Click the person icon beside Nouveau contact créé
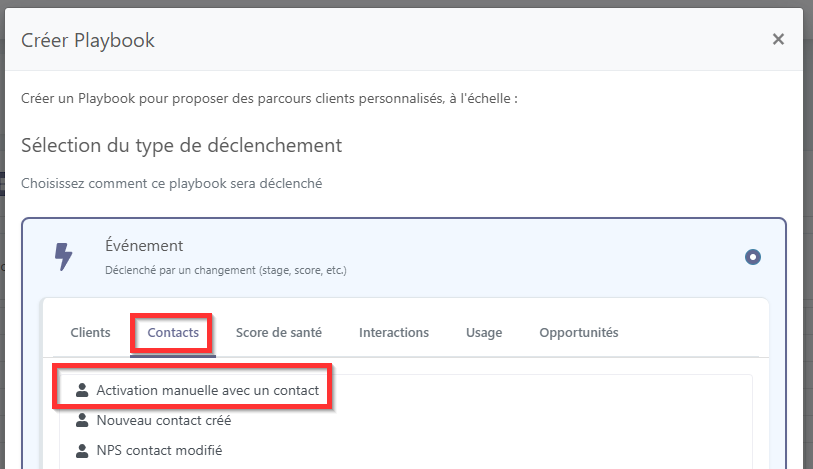The image size is (813, 469). pyautogui.click(x=82, y=420)
